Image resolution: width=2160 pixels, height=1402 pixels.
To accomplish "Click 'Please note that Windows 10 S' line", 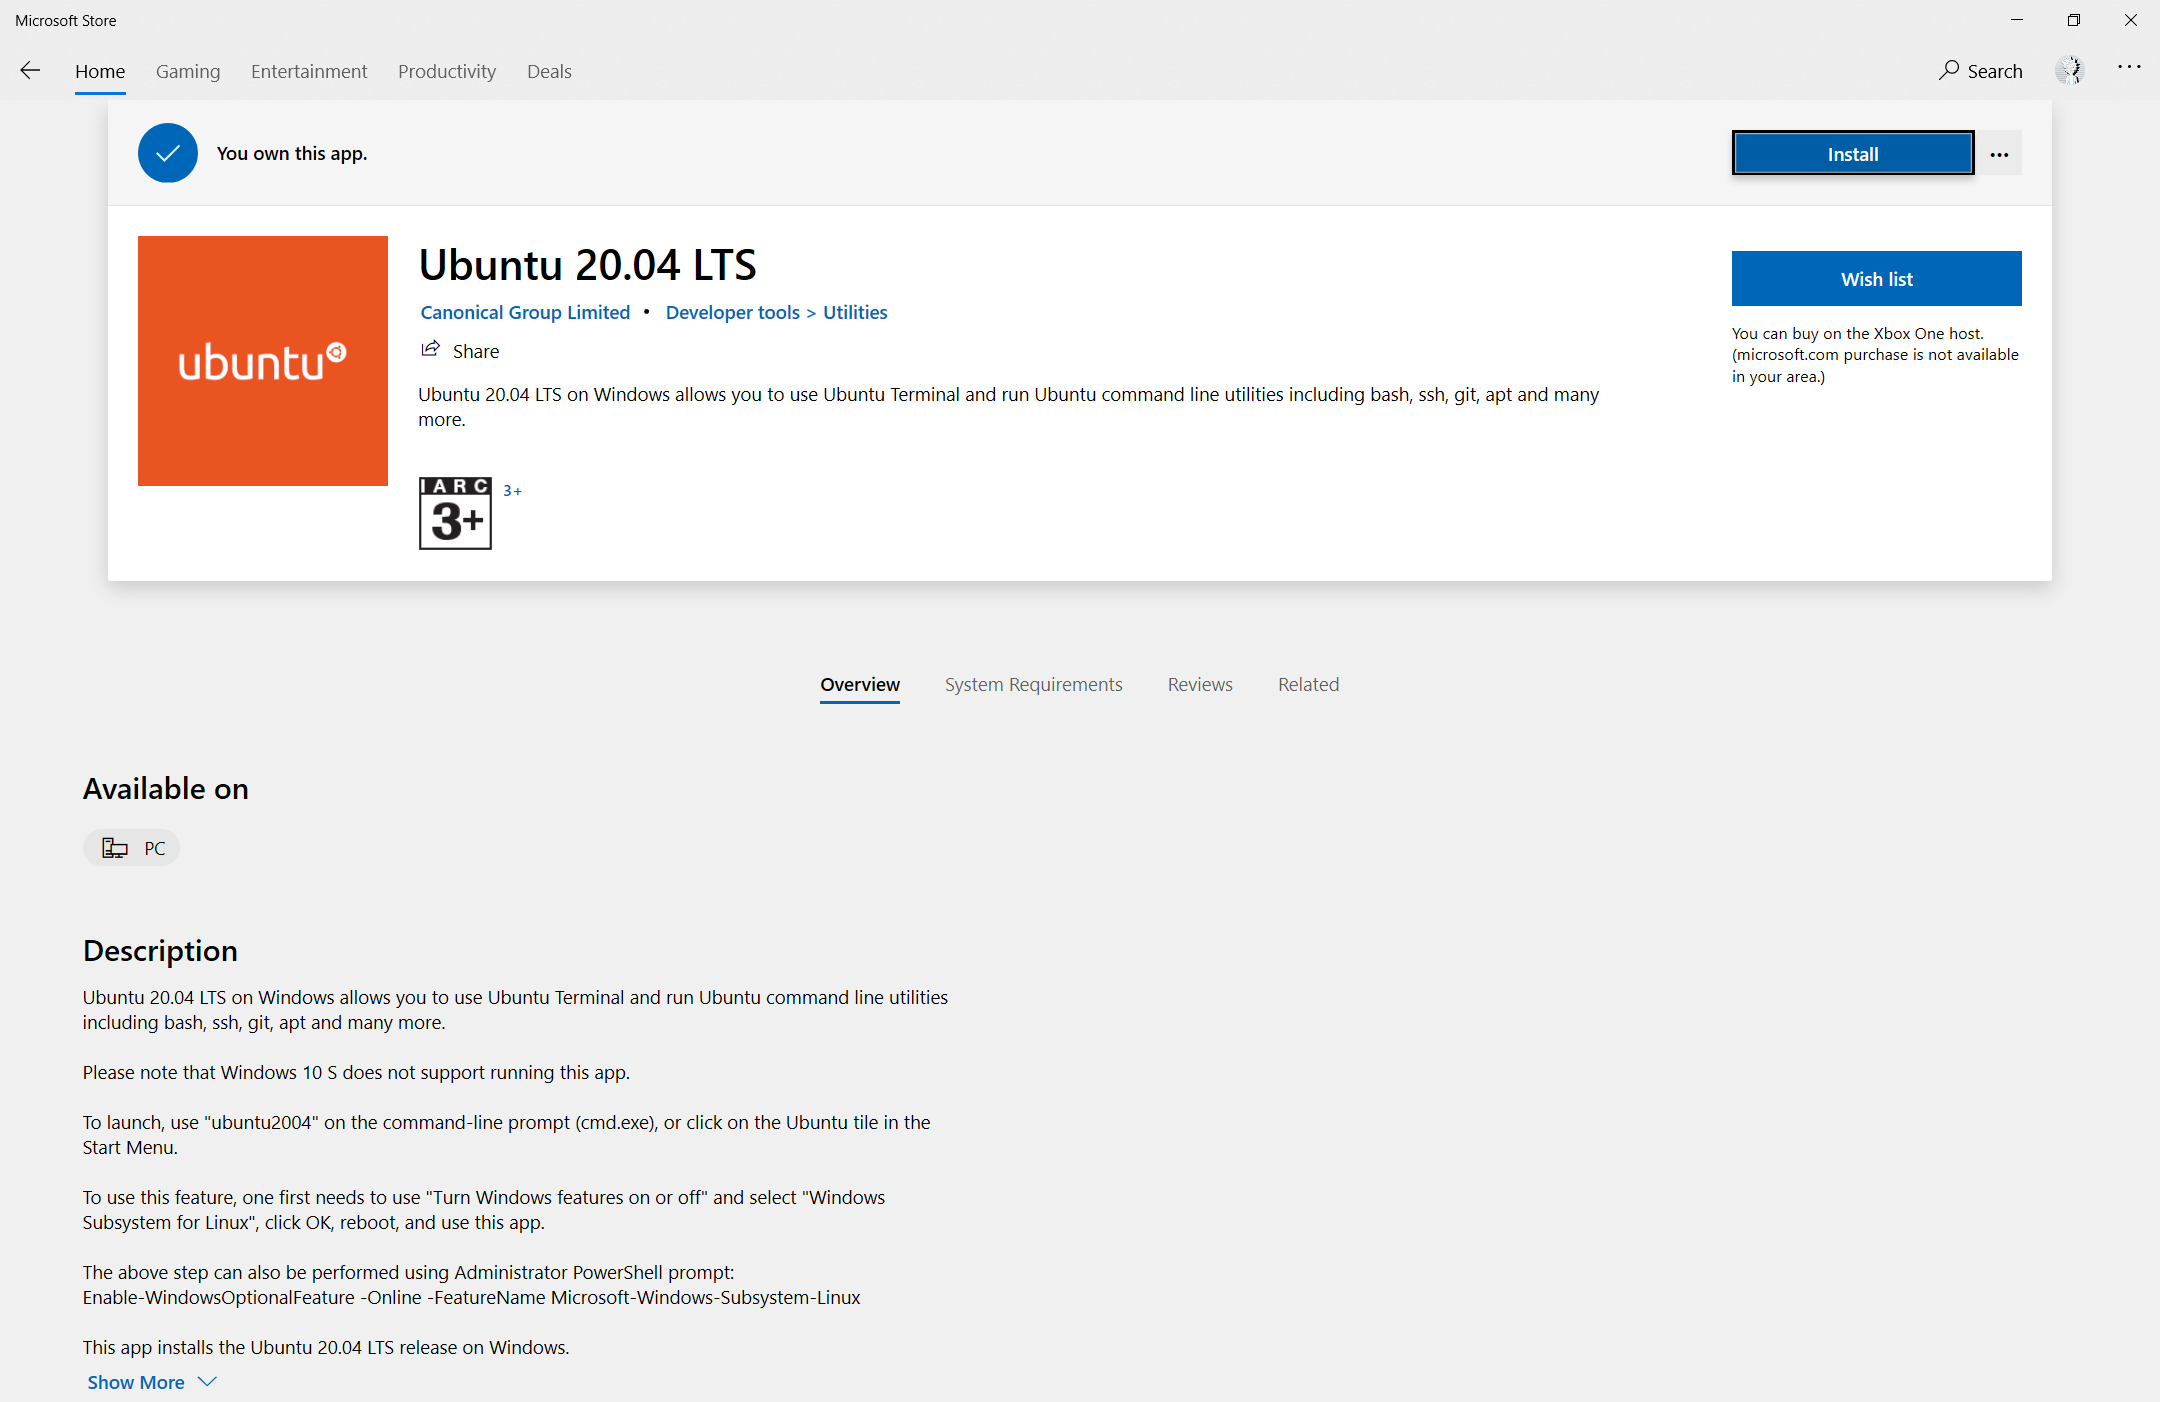I will click(x=356, y=1072).
